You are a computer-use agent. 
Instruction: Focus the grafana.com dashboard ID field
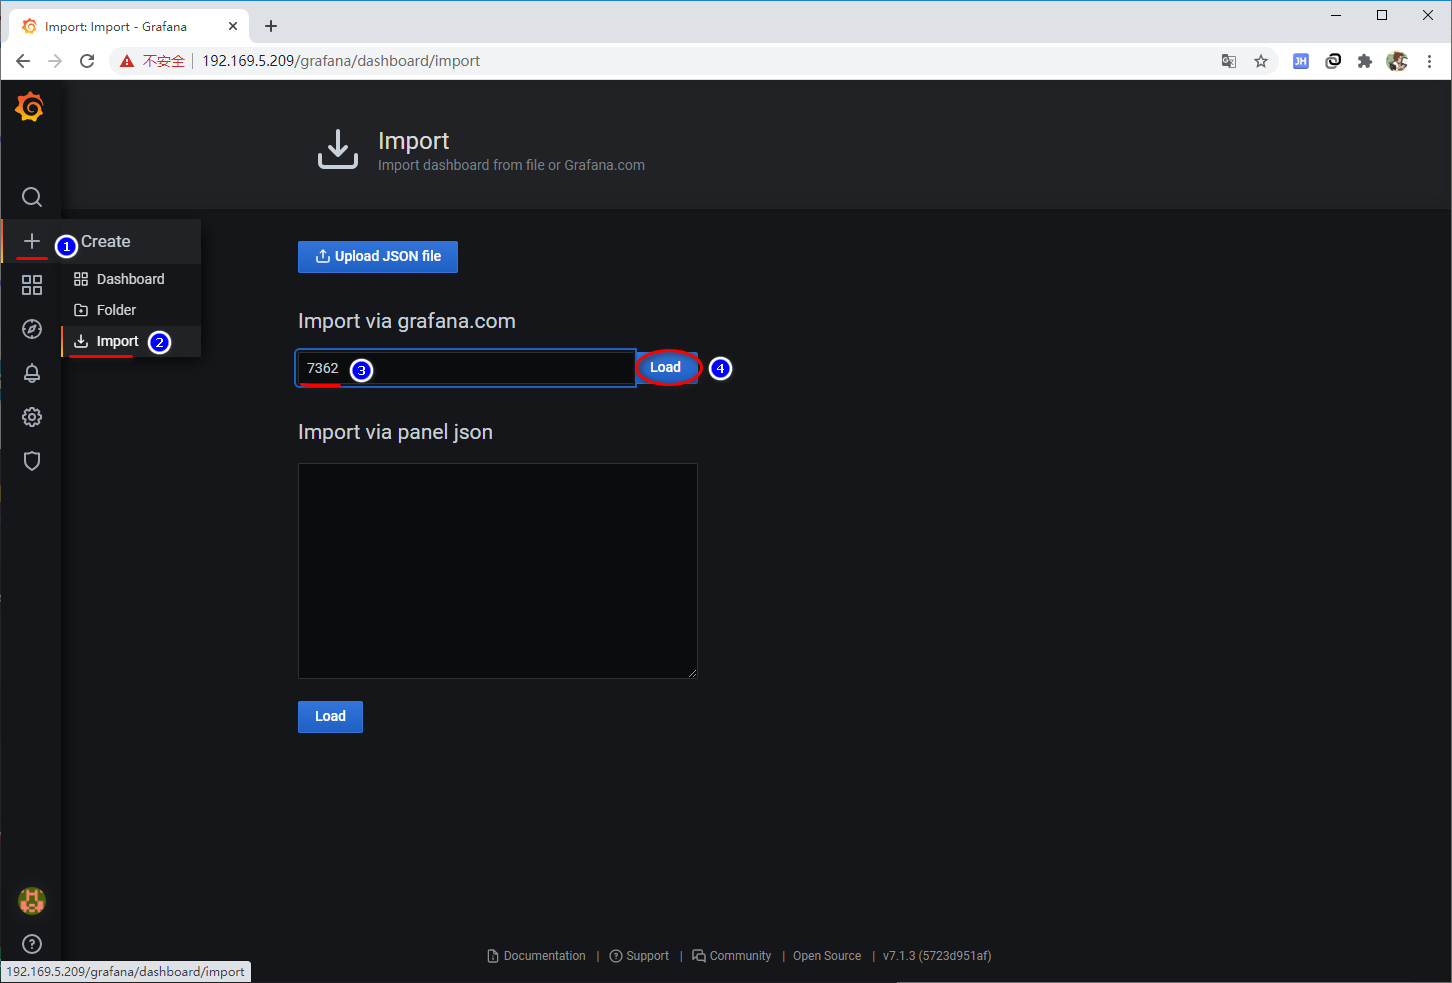pos(466,368)
